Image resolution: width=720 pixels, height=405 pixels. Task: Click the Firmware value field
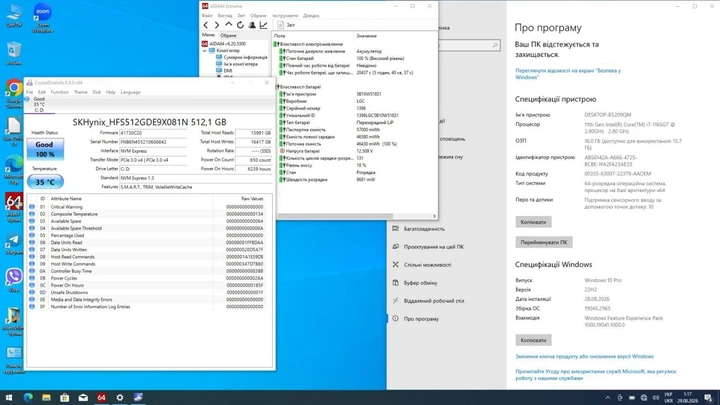pyautogui.click(x=153, y=133)
